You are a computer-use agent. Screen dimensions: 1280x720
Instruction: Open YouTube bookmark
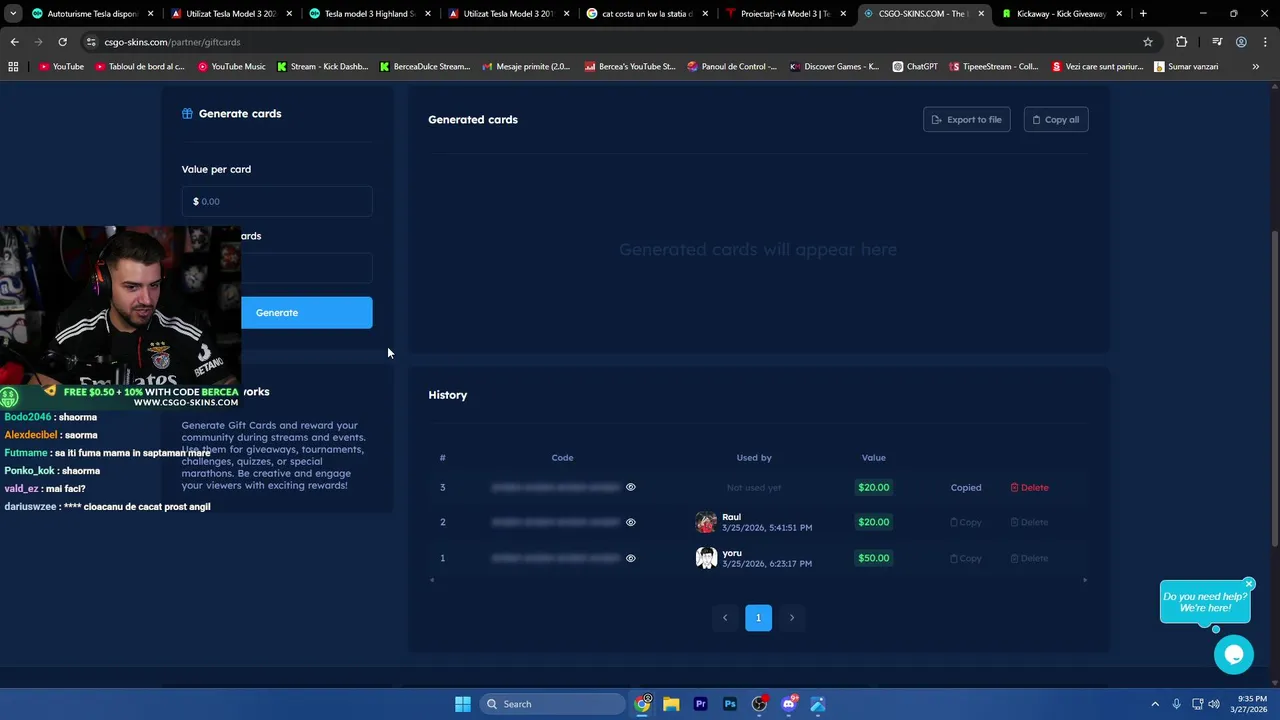(x=61, y=66)
